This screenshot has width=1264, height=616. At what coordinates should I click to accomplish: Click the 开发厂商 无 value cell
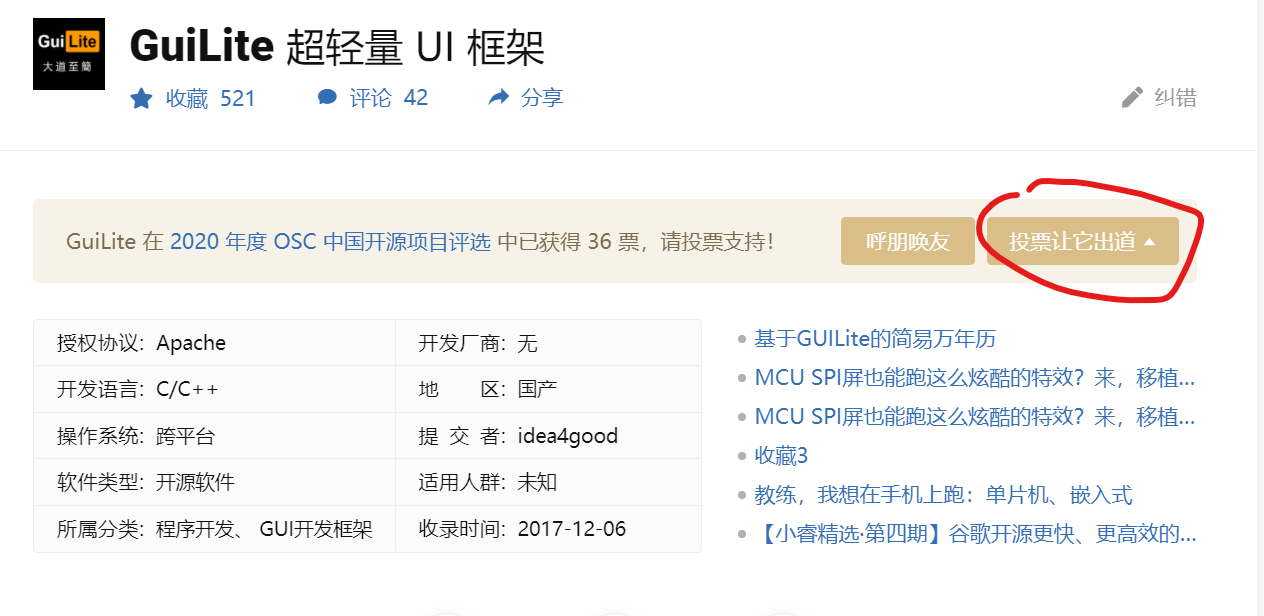click(x=527, y=343)
